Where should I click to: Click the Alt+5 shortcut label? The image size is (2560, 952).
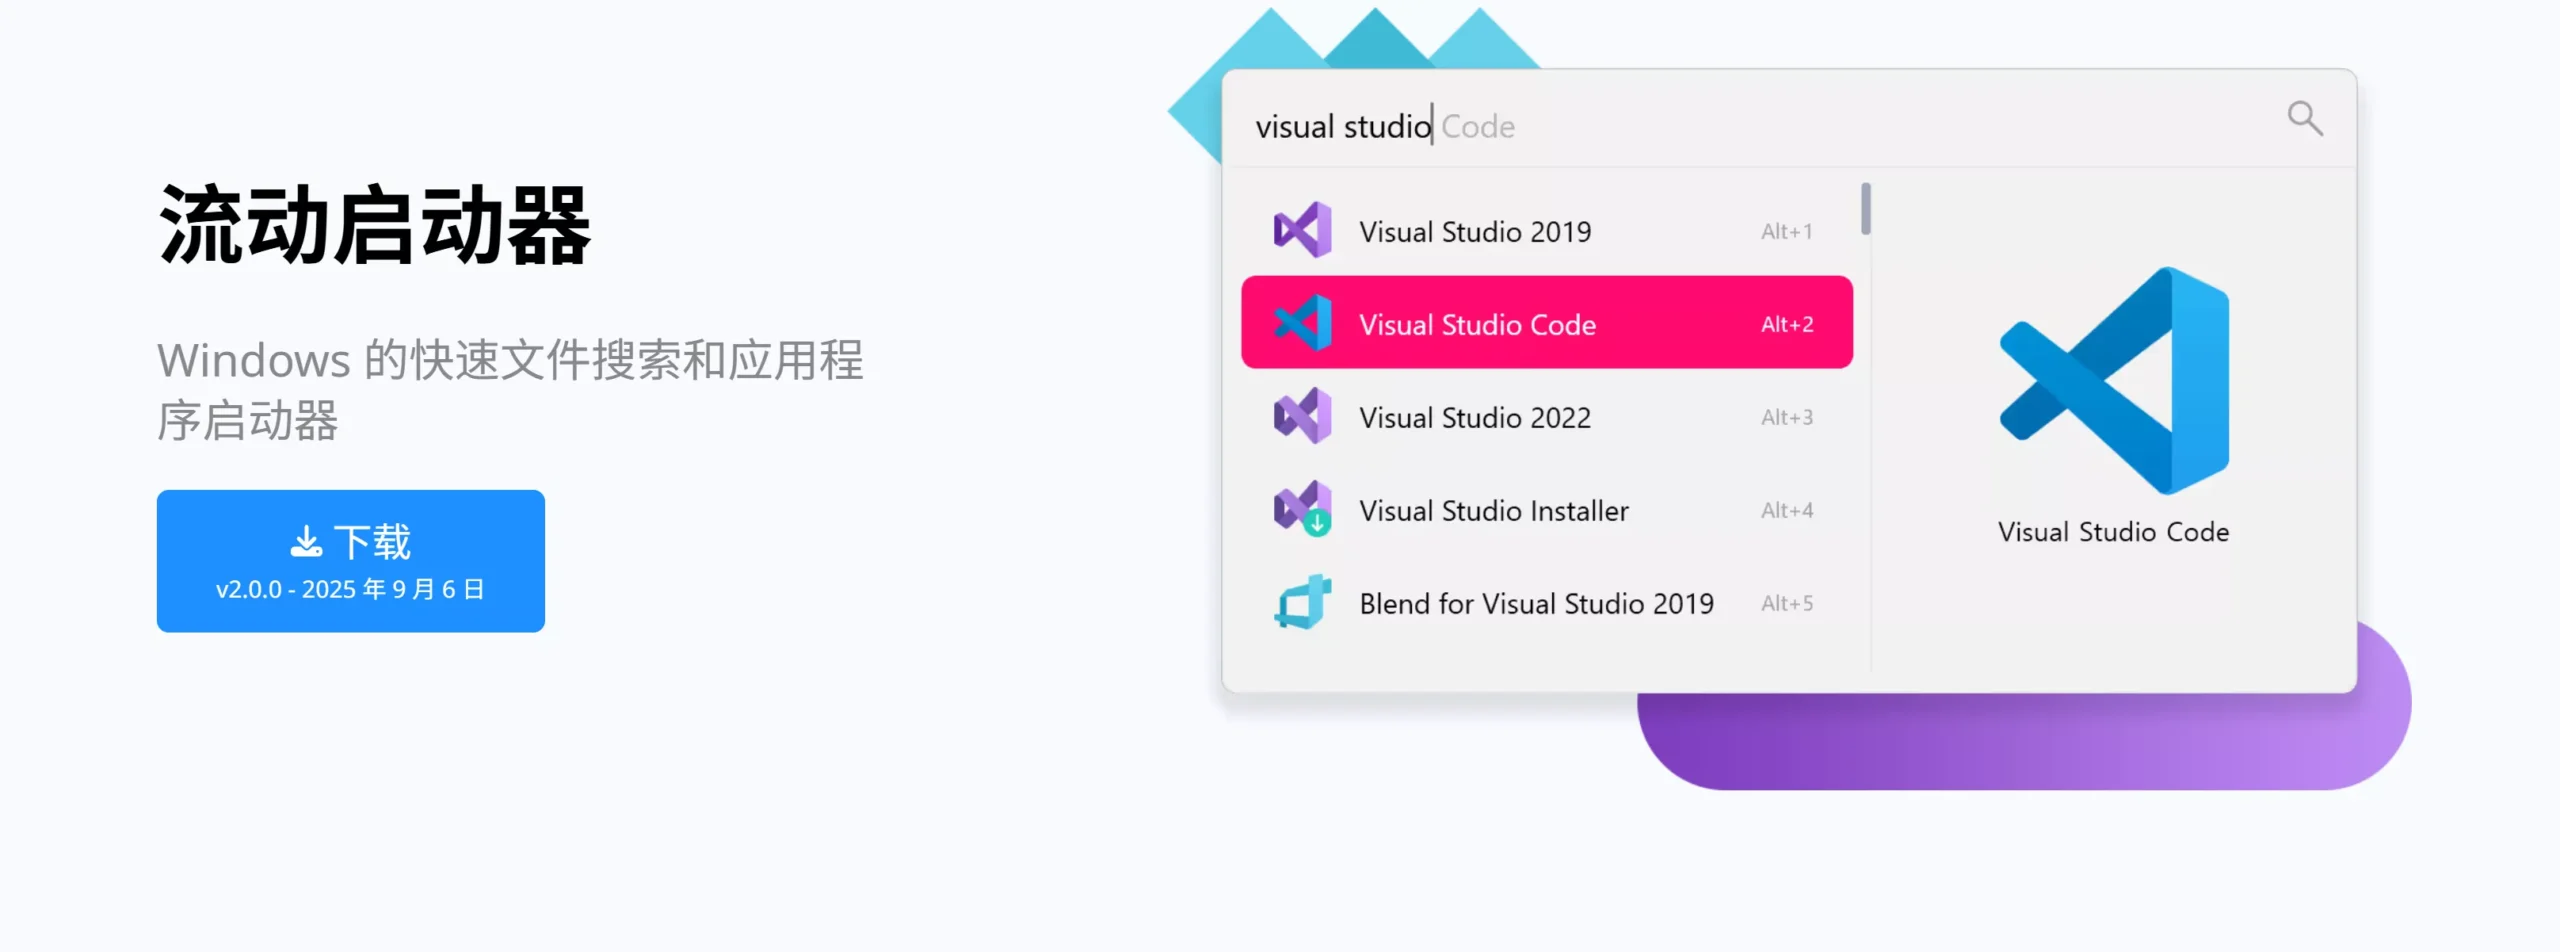click(1787, 603)
